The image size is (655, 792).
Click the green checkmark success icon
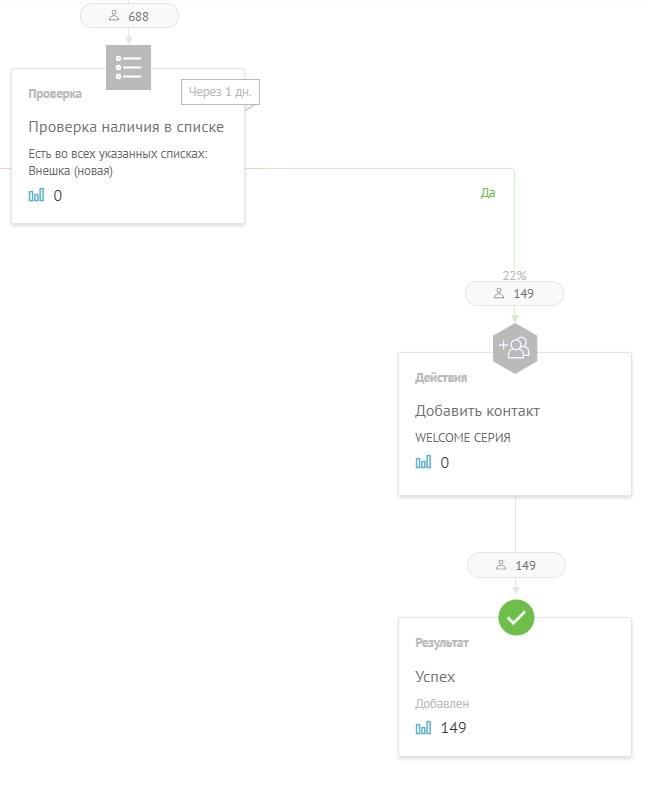pyautogui.click(x=516, y=617)
